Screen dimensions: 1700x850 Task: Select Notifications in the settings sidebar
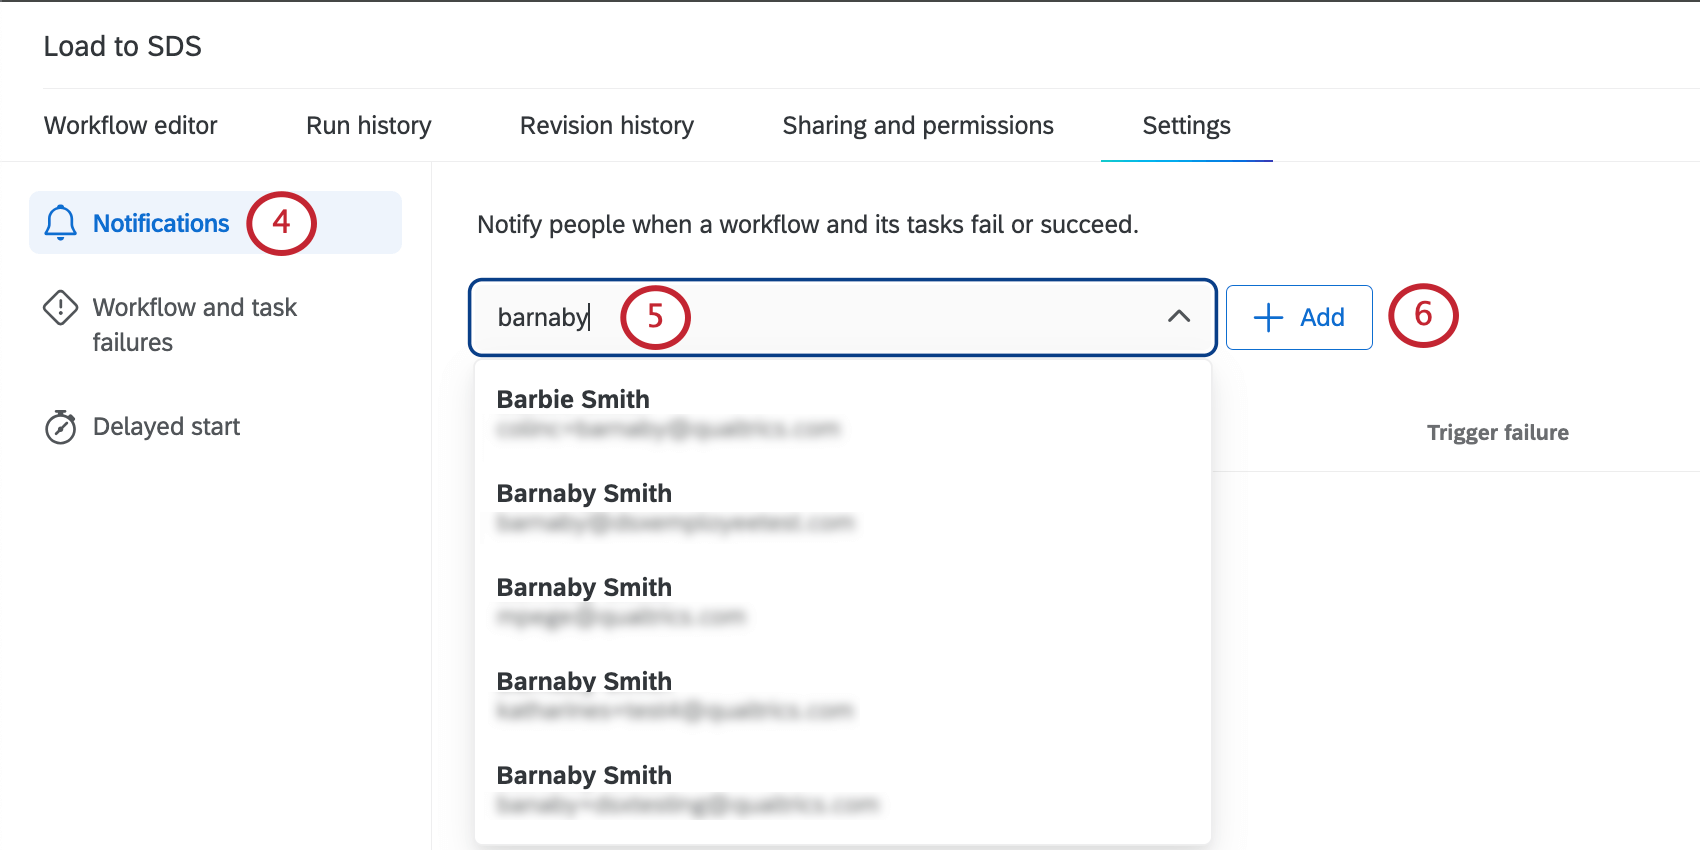pos(160,222)
